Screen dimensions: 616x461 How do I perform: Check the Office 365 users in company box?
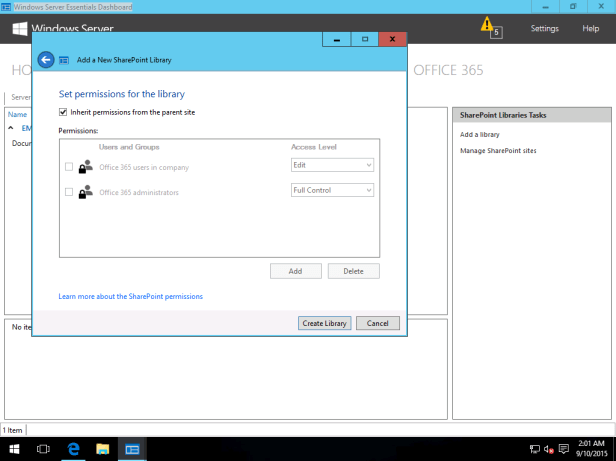[x=69, y=166]
